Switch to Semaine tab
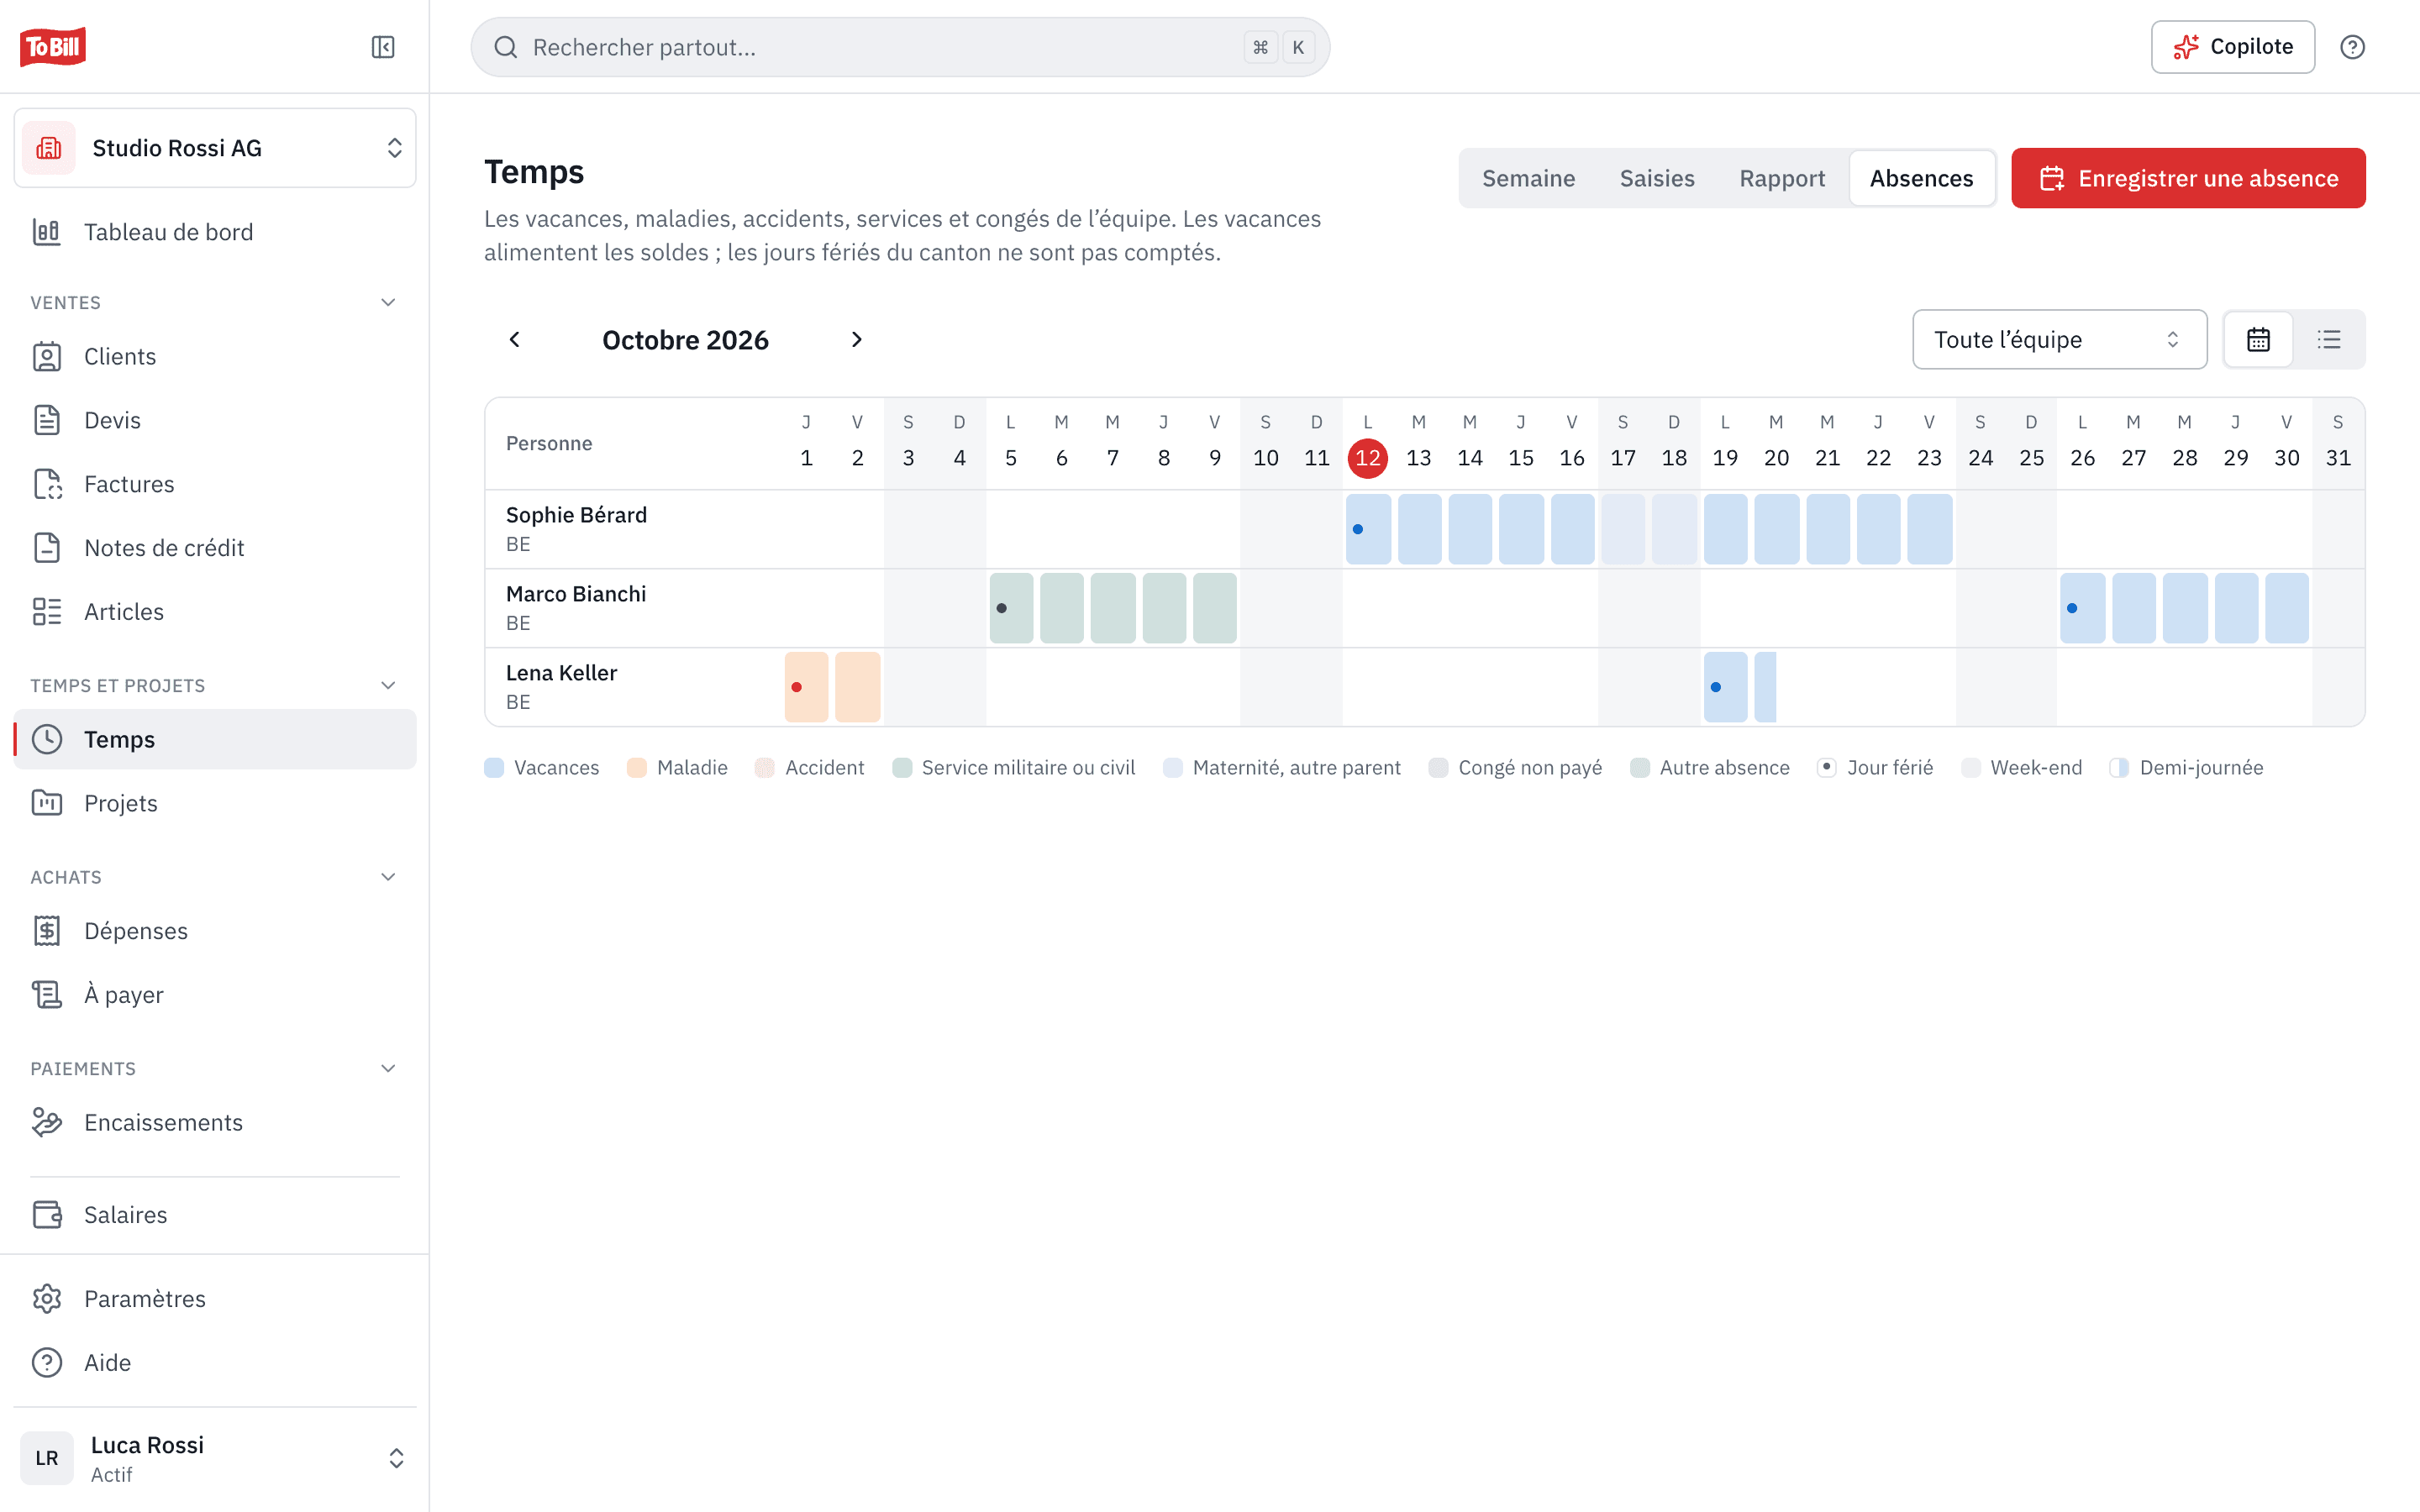Image resolution: width=2420 pixels, height=1512 pixels. point(1528,178)
